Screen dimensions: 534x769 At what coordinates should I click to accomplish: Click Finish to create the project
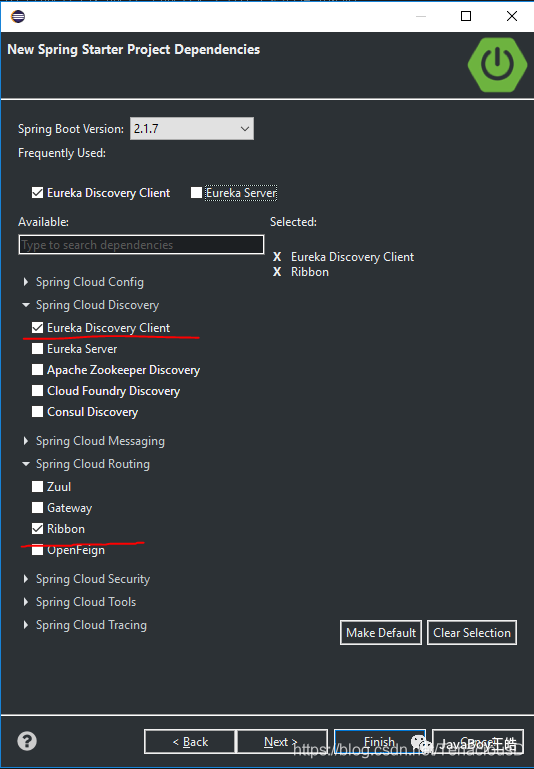[380, 742]
